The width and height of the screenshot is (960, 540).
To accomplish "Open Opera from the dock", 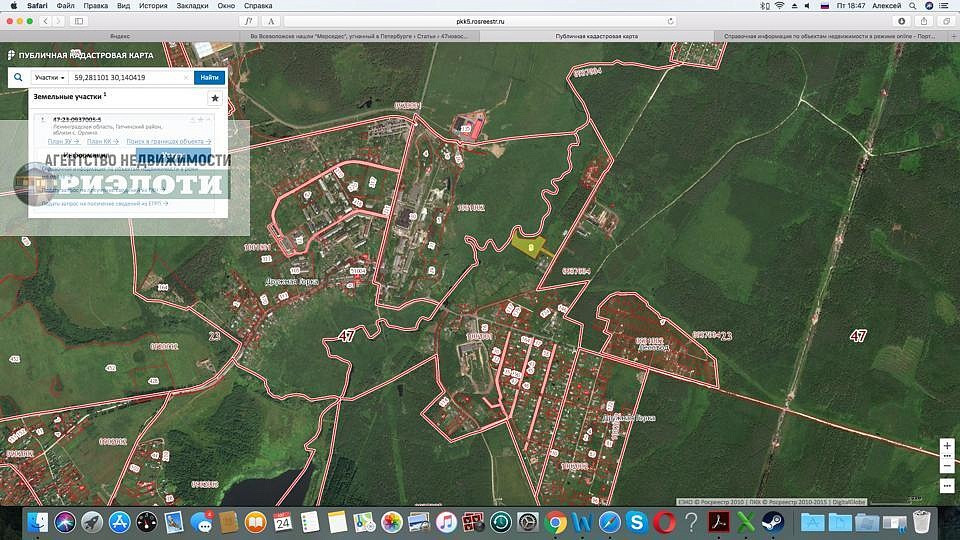I will (664, 522).
